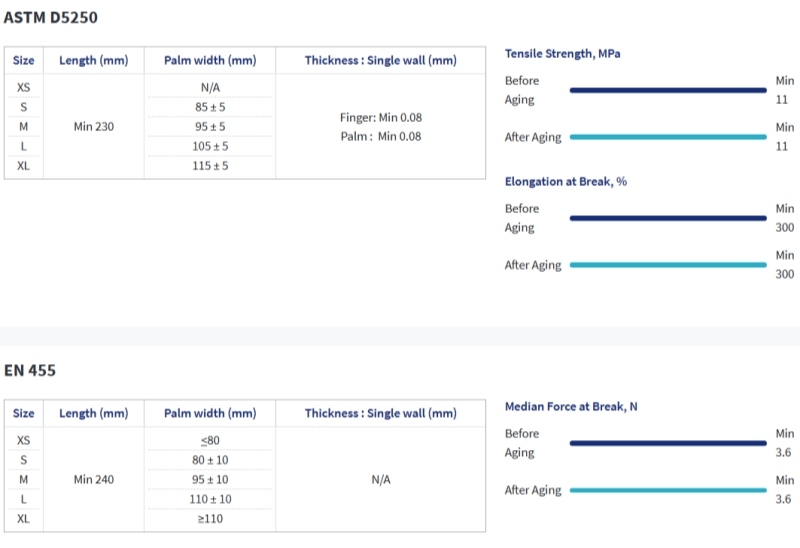Click the ASTM D5250 section heading
The image size is (800, 548).
51,18
